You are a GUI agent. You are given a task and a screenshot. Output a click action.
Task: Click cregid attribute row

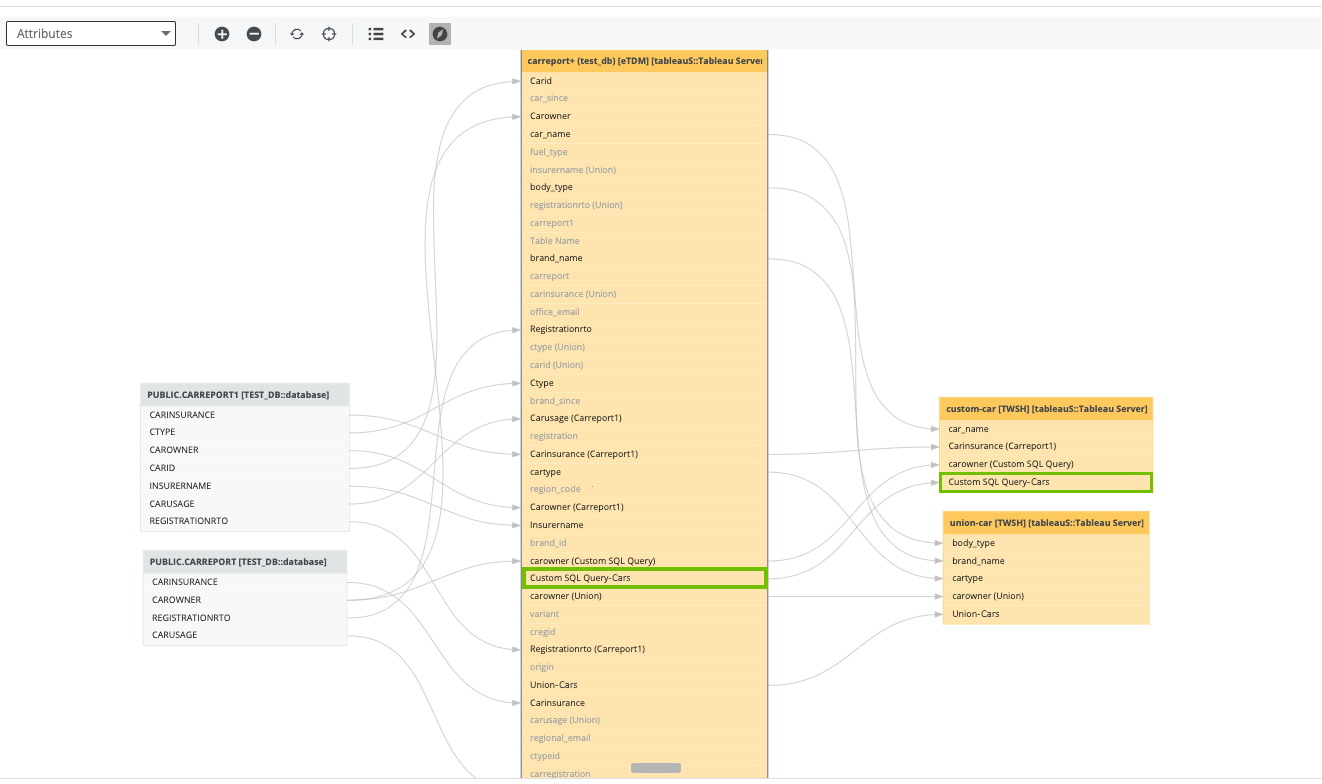[645, 632]
